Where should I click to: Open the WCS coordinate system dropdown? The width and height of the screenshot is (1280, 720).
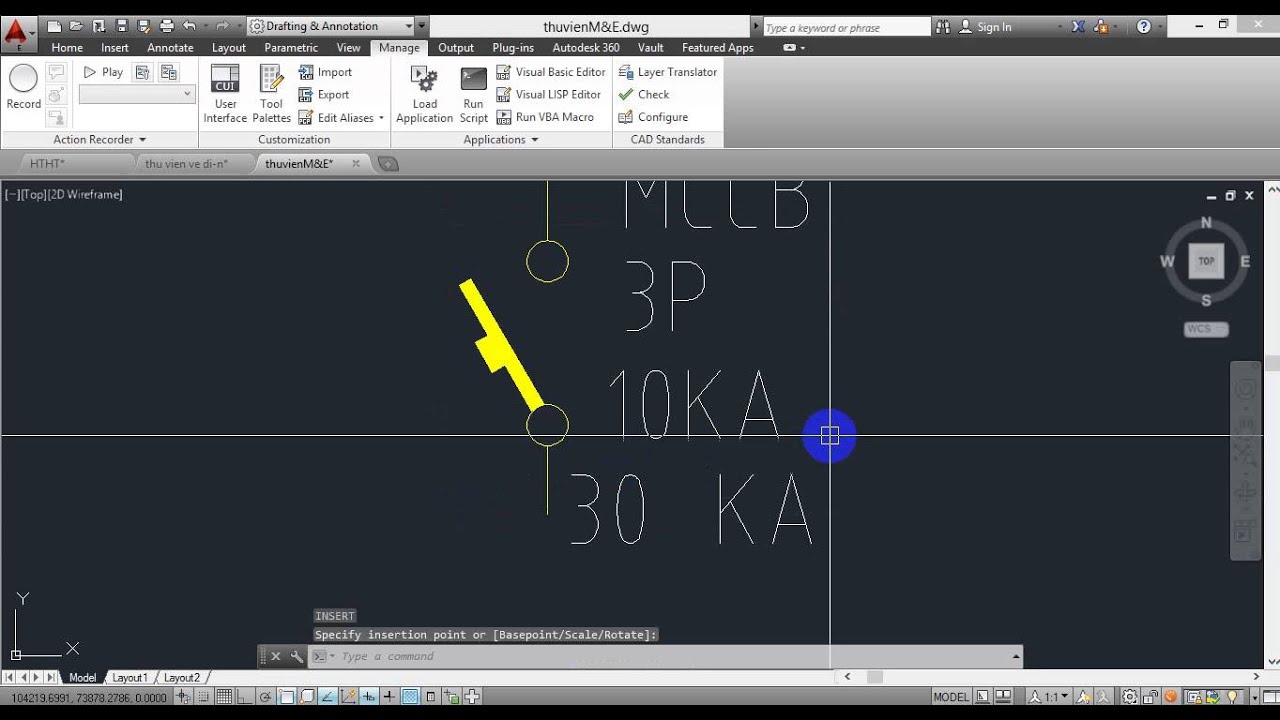1206,329
